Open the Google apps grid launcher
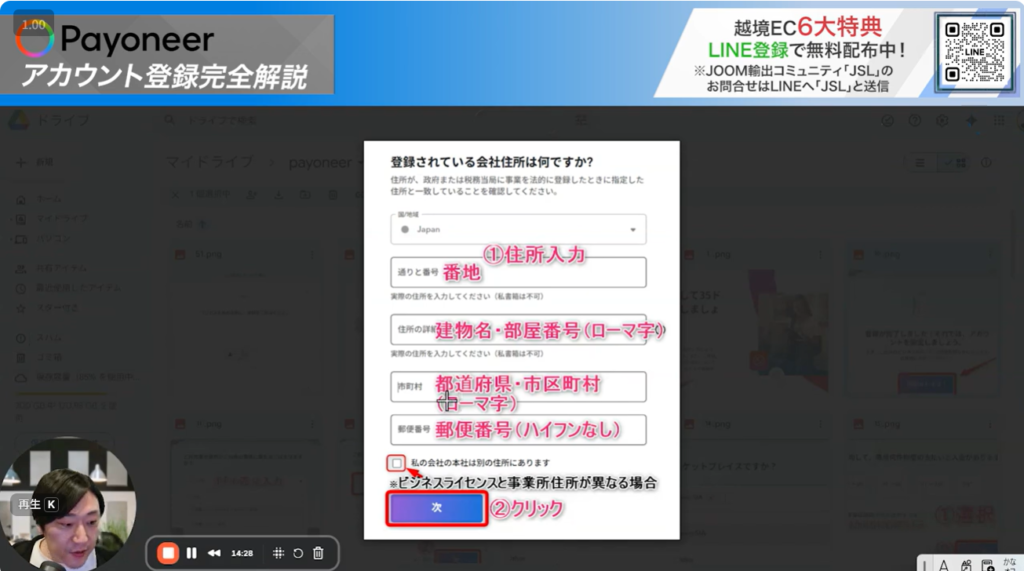 click(1001, 121)
